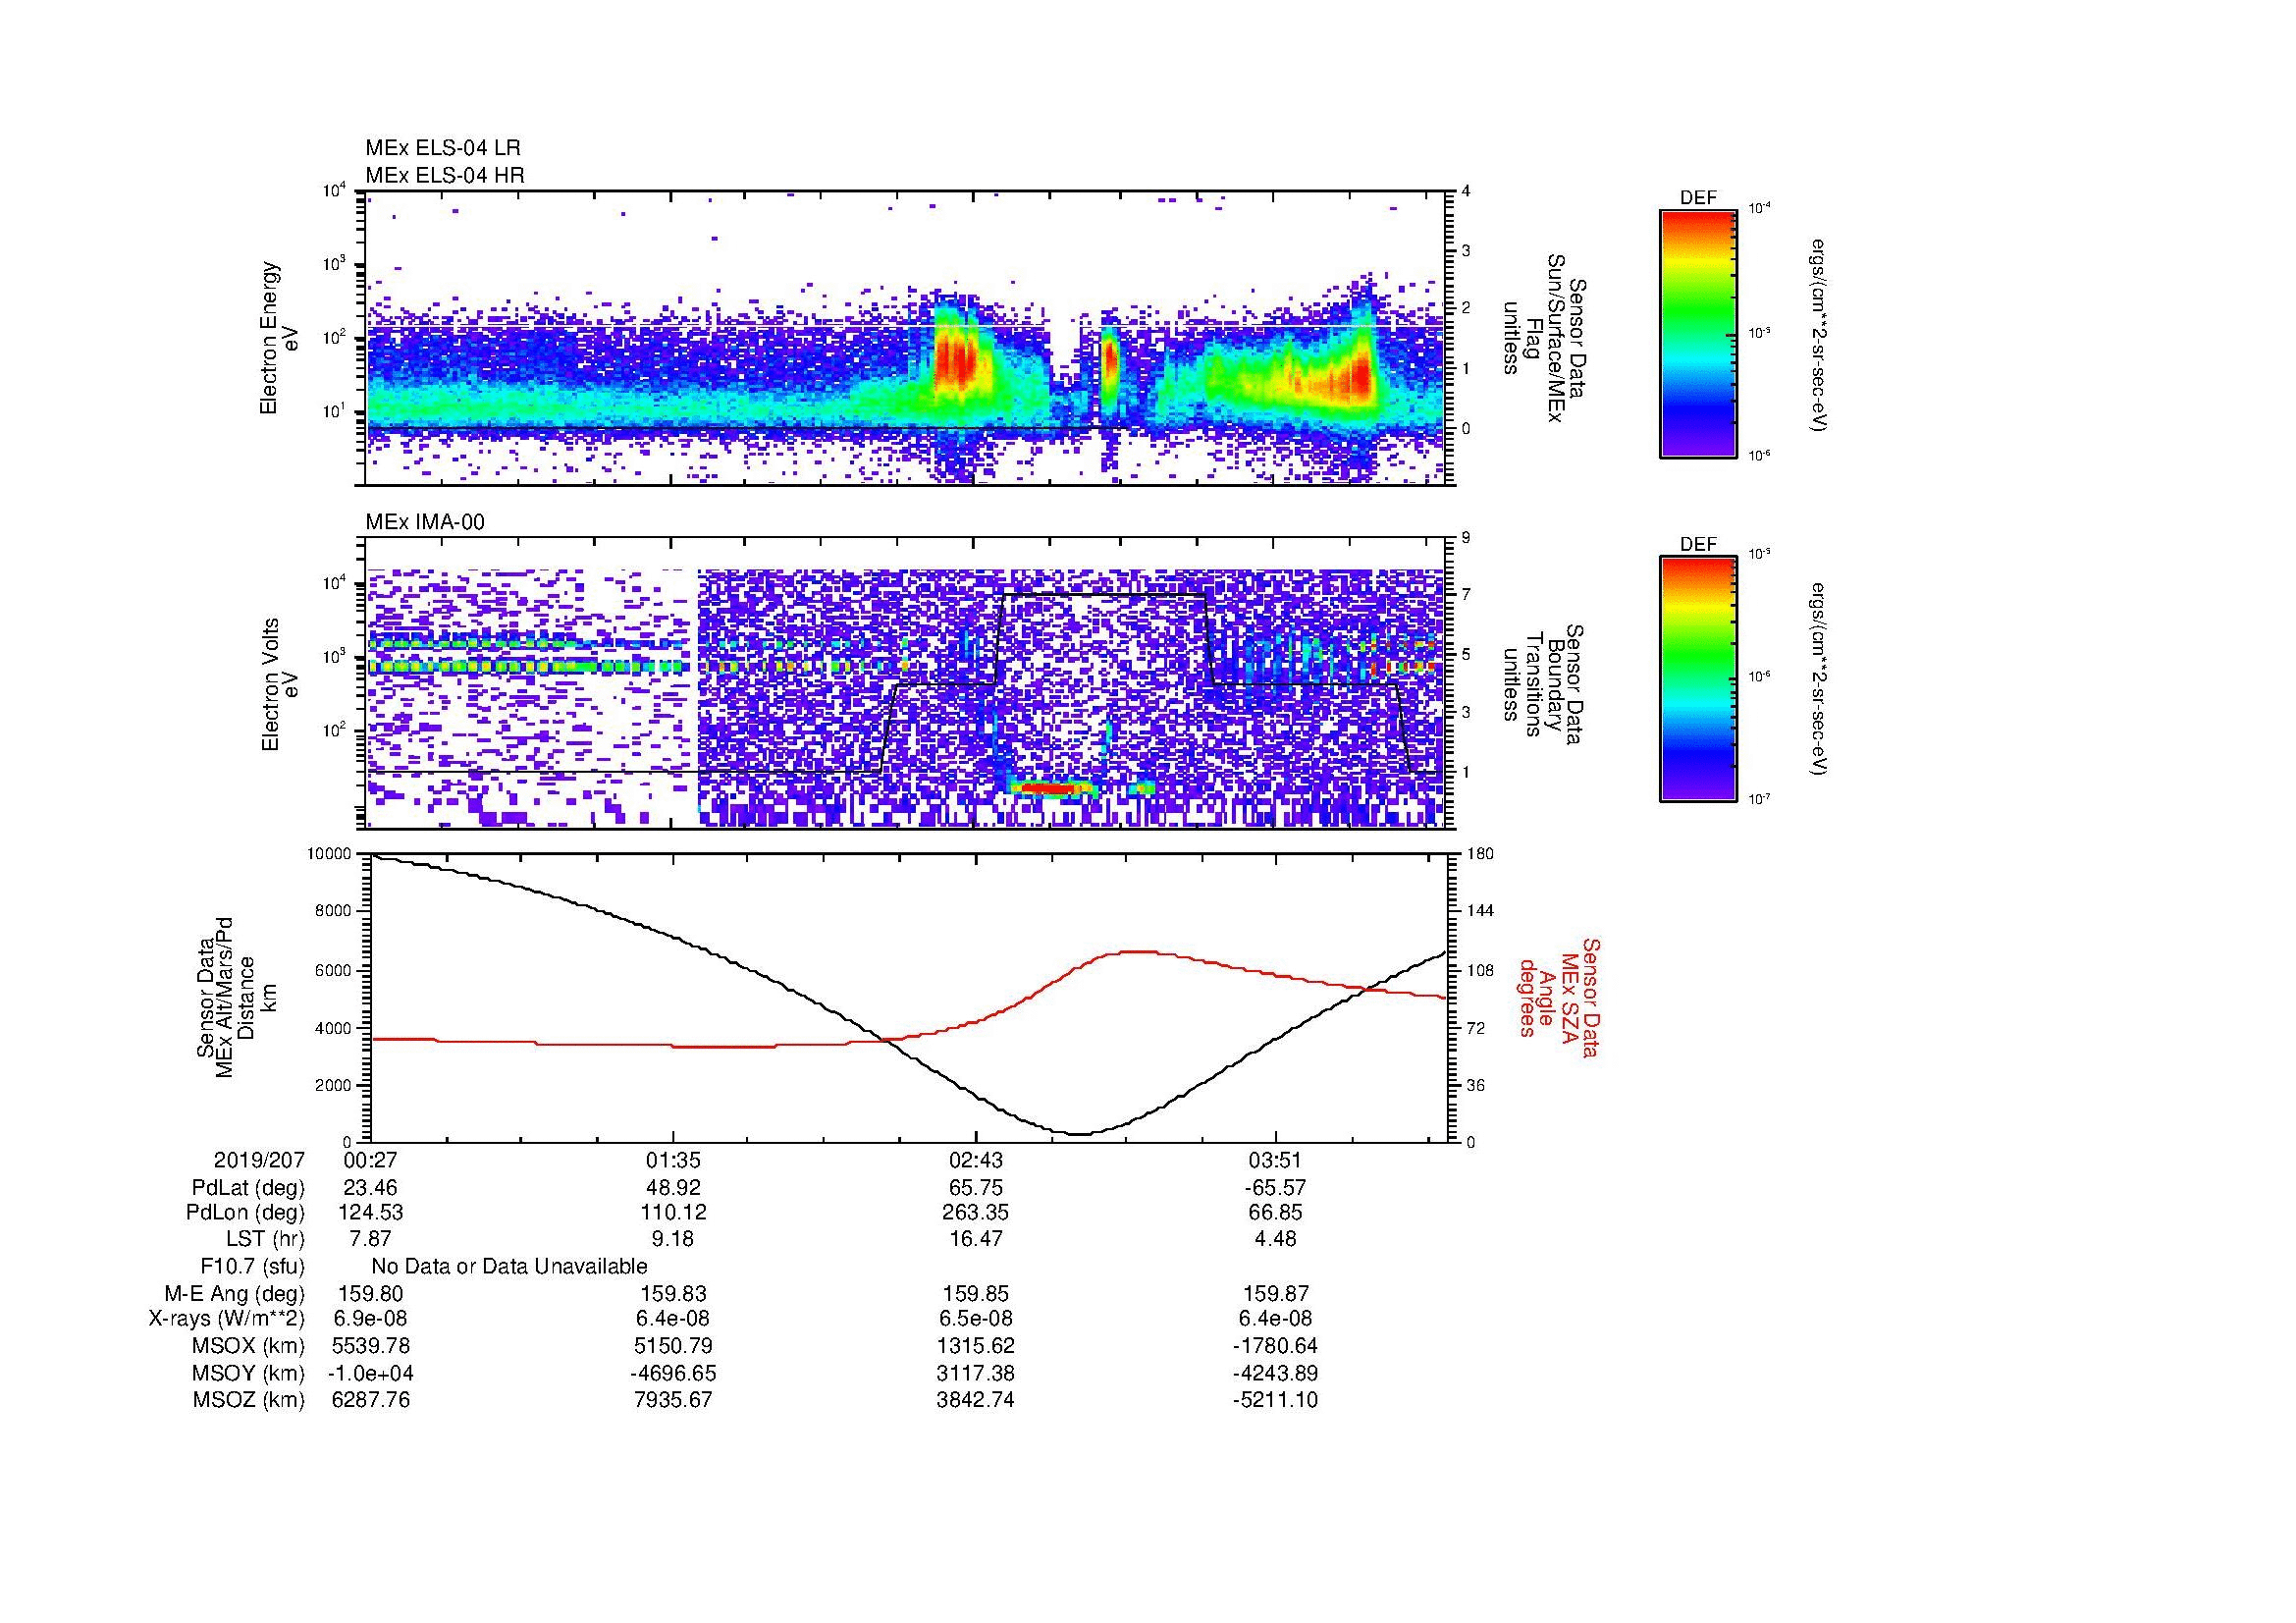The height and width of the screenshot is (1623, 2296).
Task: Click PdLon value 263.35
Action: [975, 1213]
